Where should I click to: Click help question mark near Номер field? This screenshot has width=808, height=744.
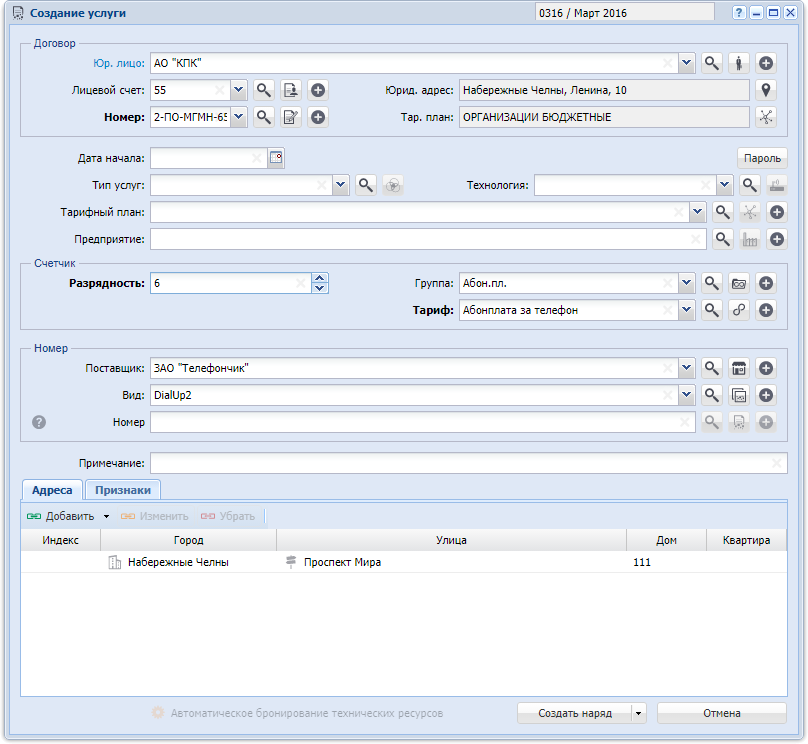coord(39,422)
